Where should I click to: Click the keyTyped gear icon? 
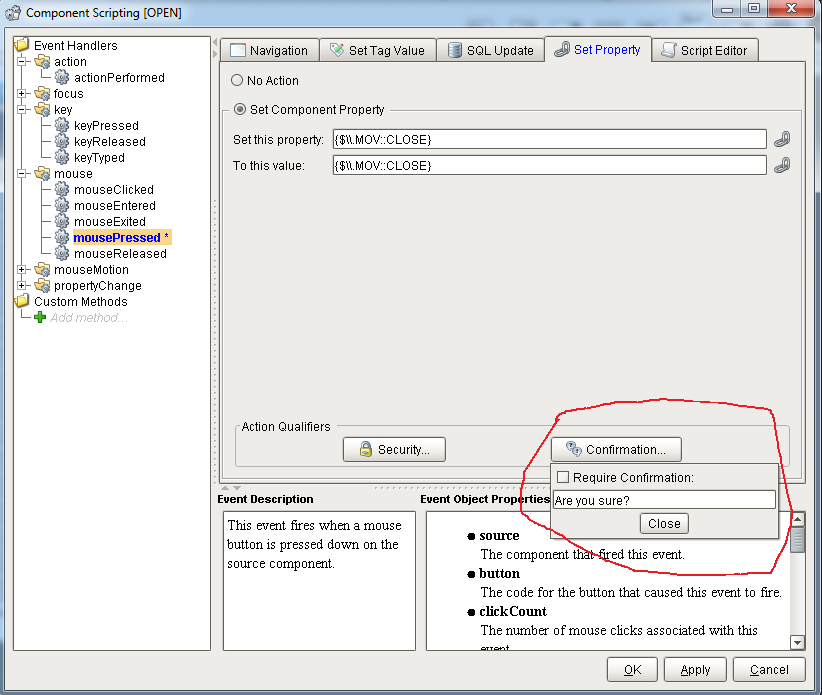(62, 157)
